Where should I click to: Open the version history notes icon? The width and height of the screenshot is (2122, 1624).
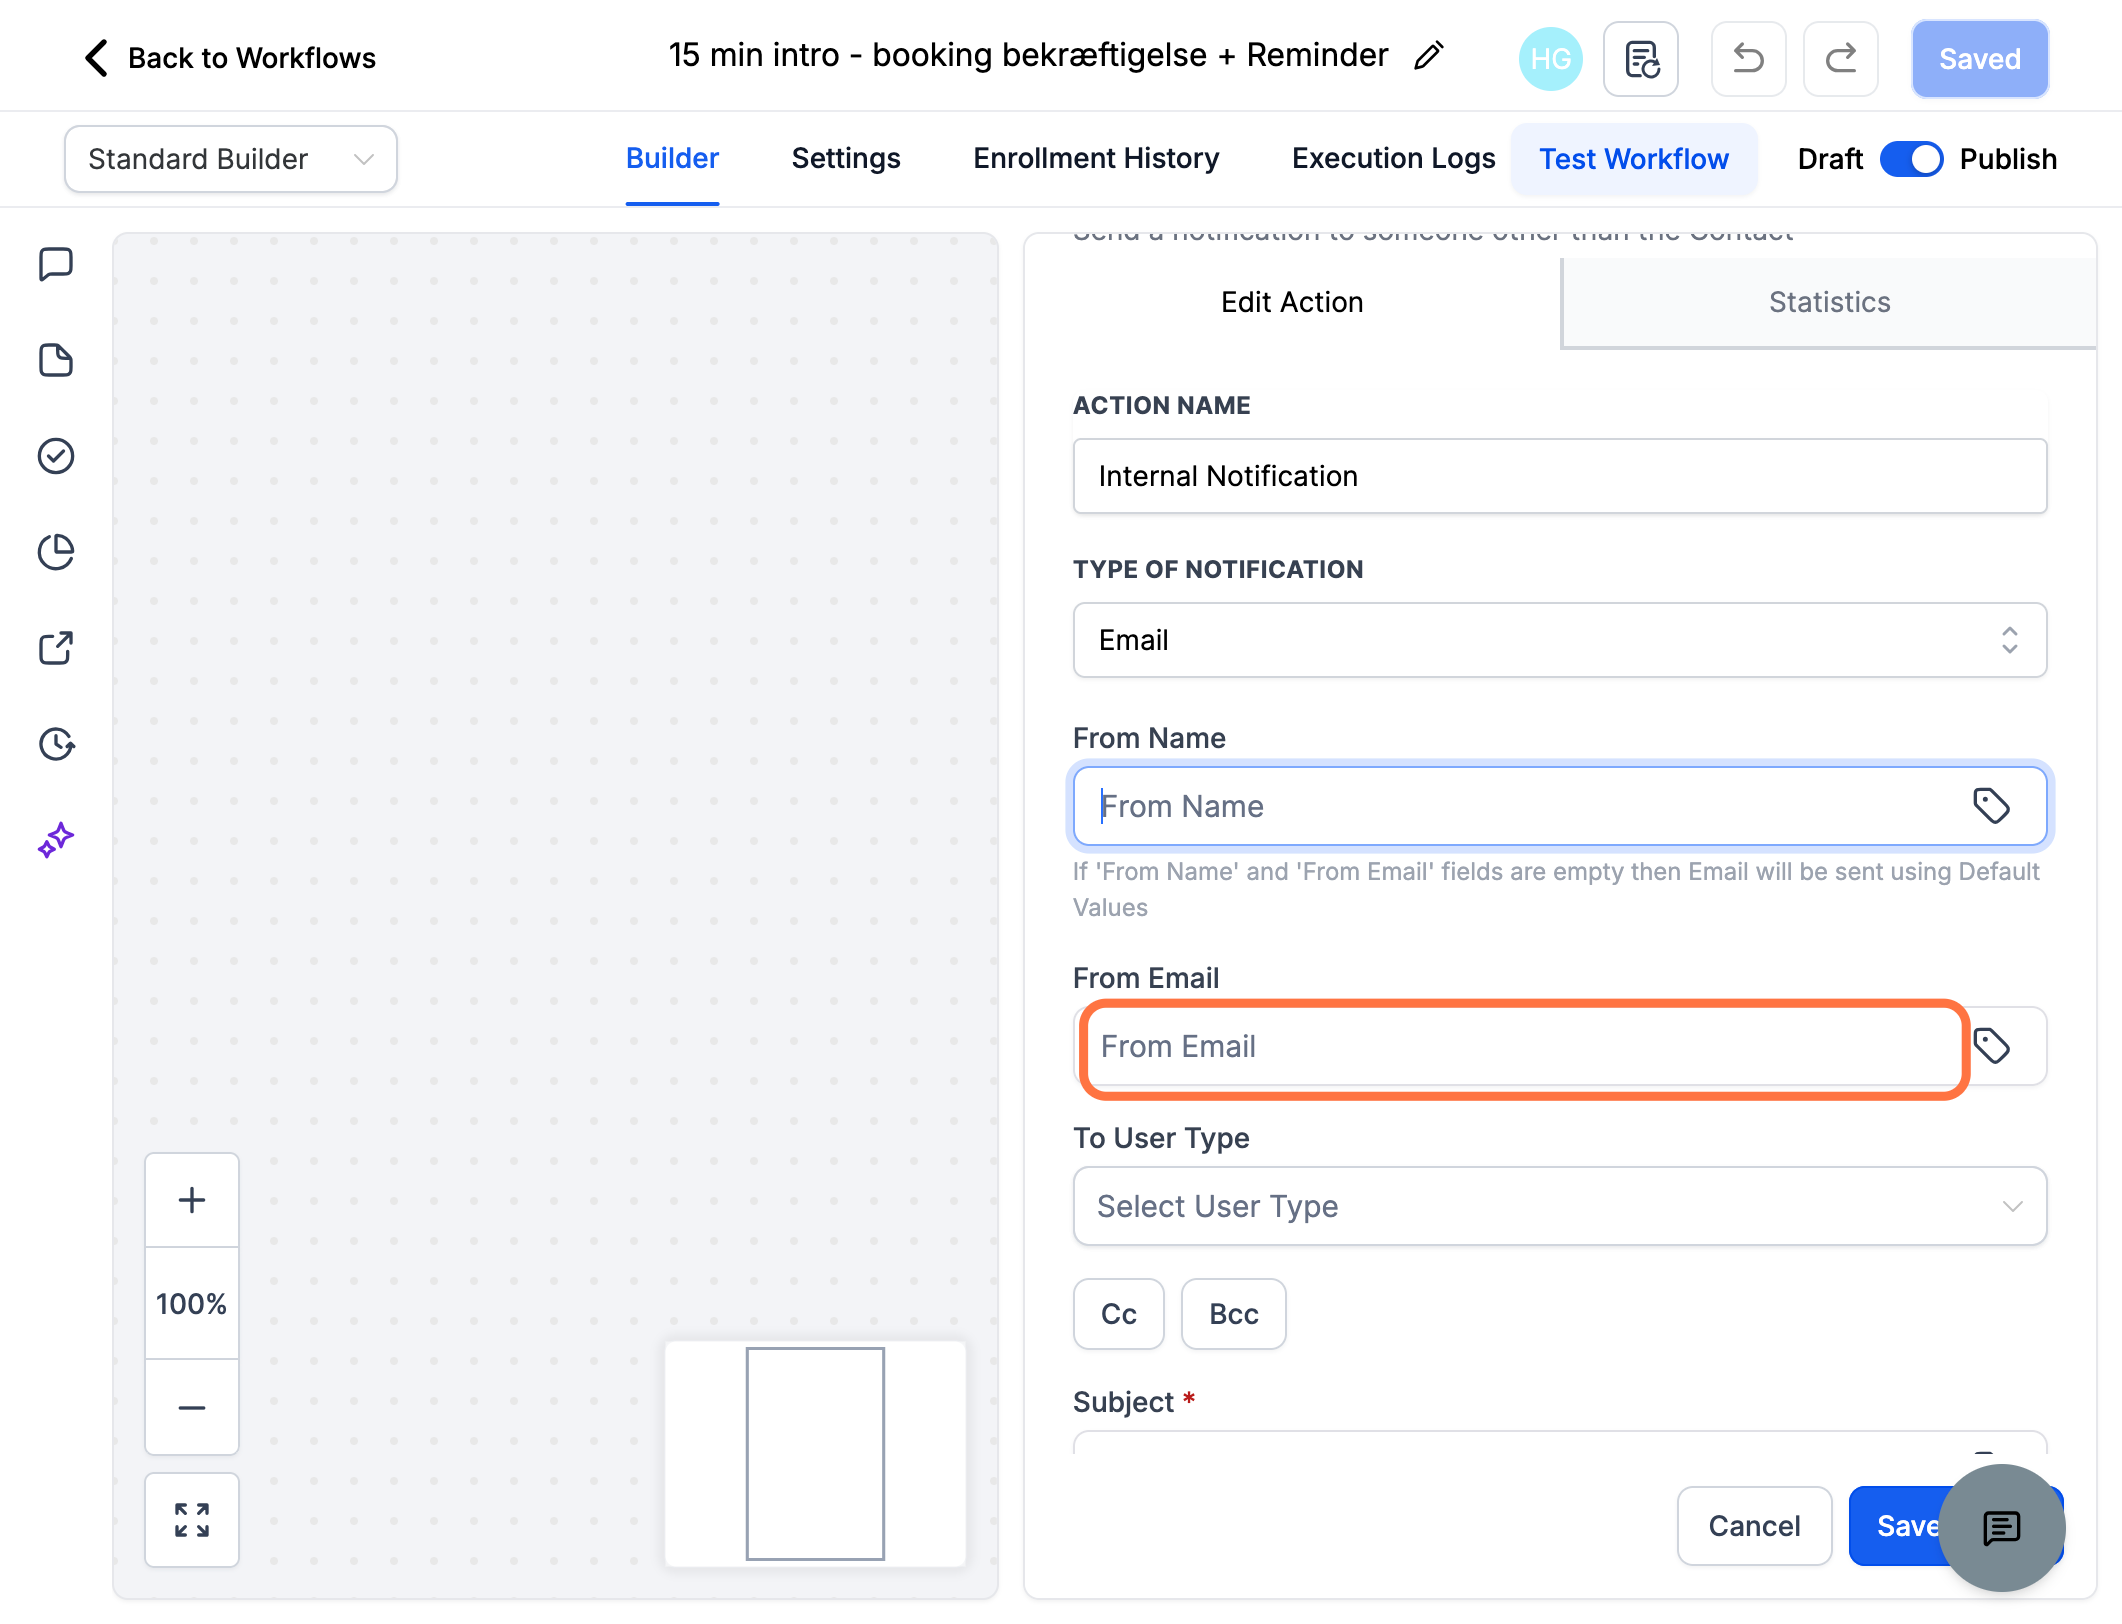pos(1641,59)
